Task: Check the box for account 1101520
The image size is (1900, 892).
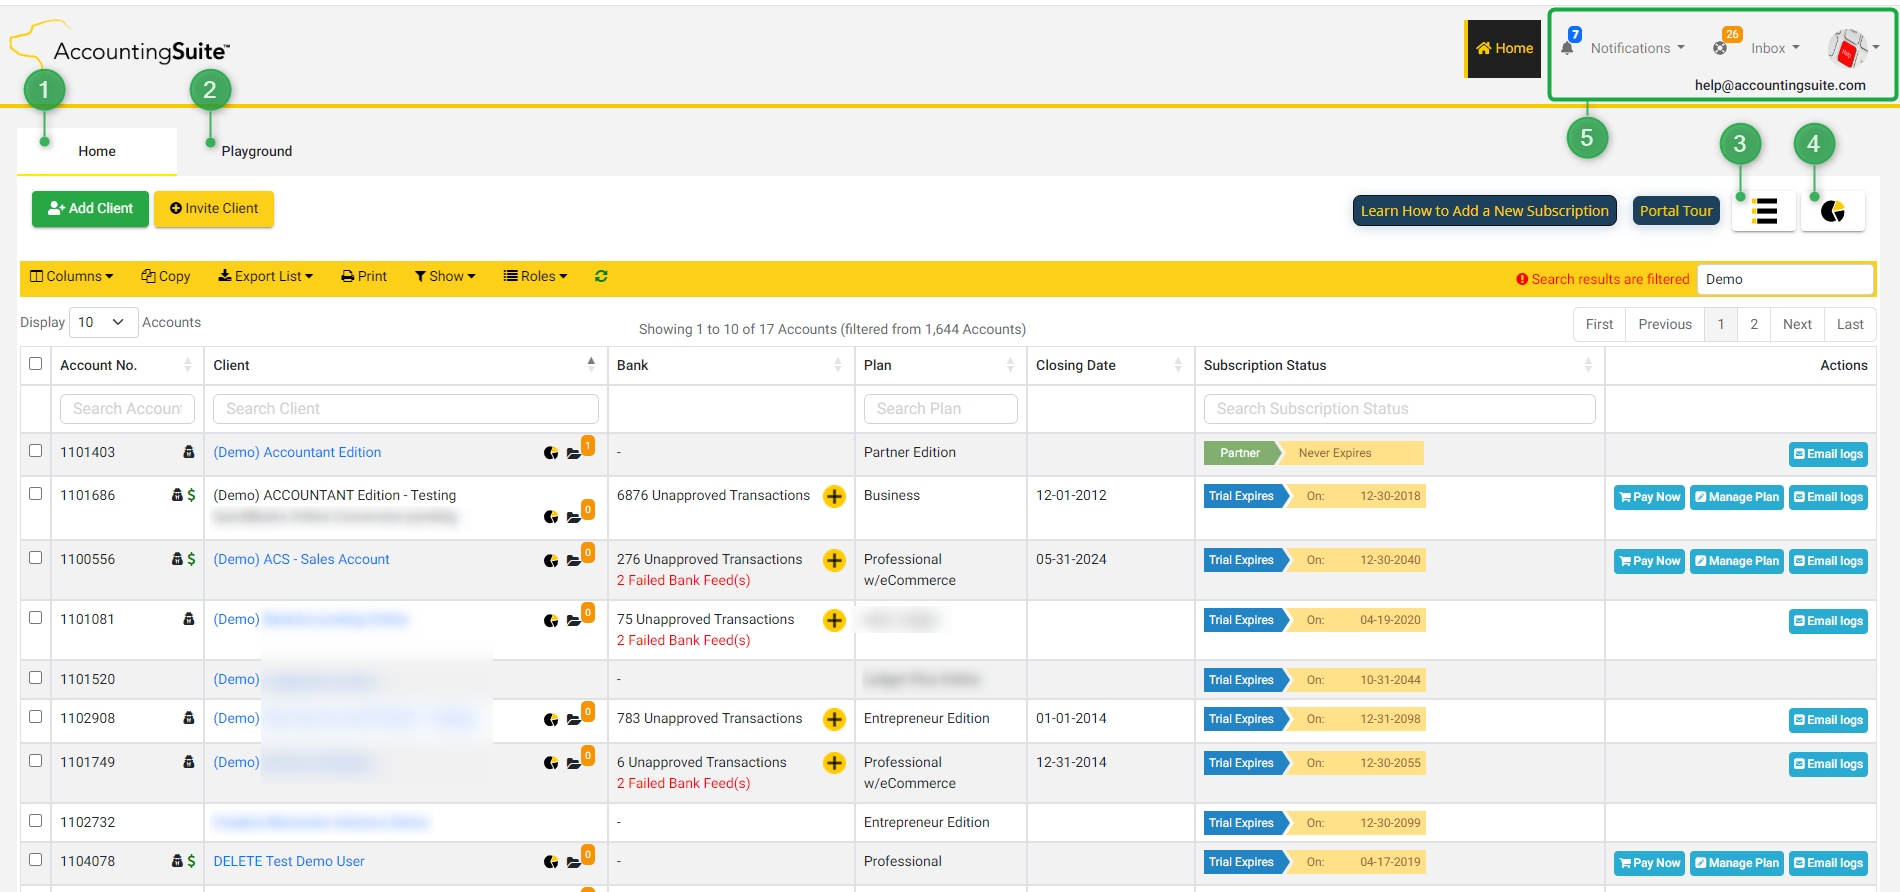Action: point(36,677)
